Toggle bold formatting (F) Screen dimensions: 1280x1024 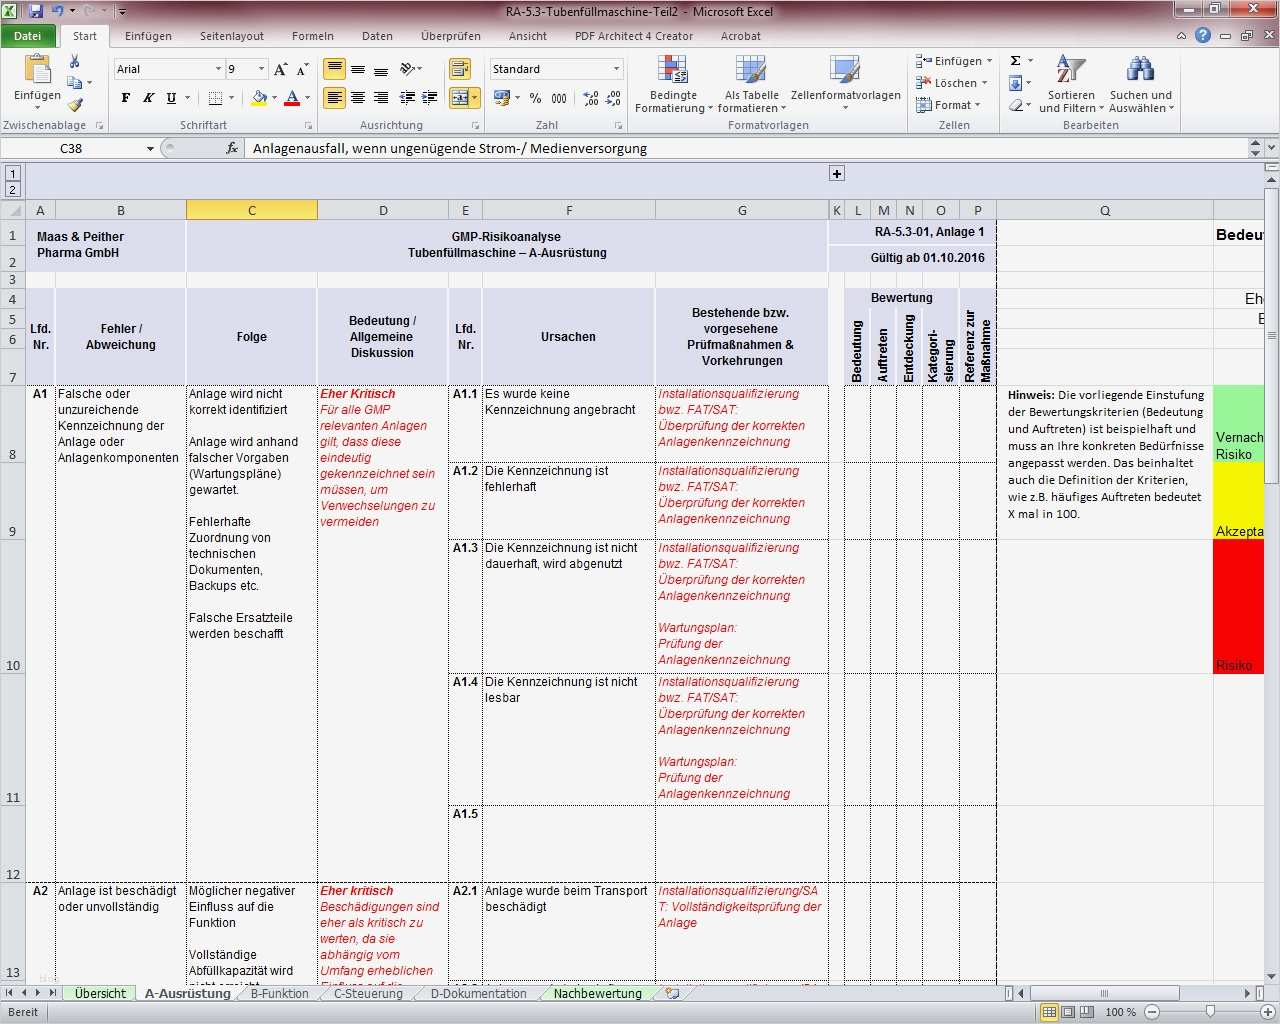tap(125, 98)
